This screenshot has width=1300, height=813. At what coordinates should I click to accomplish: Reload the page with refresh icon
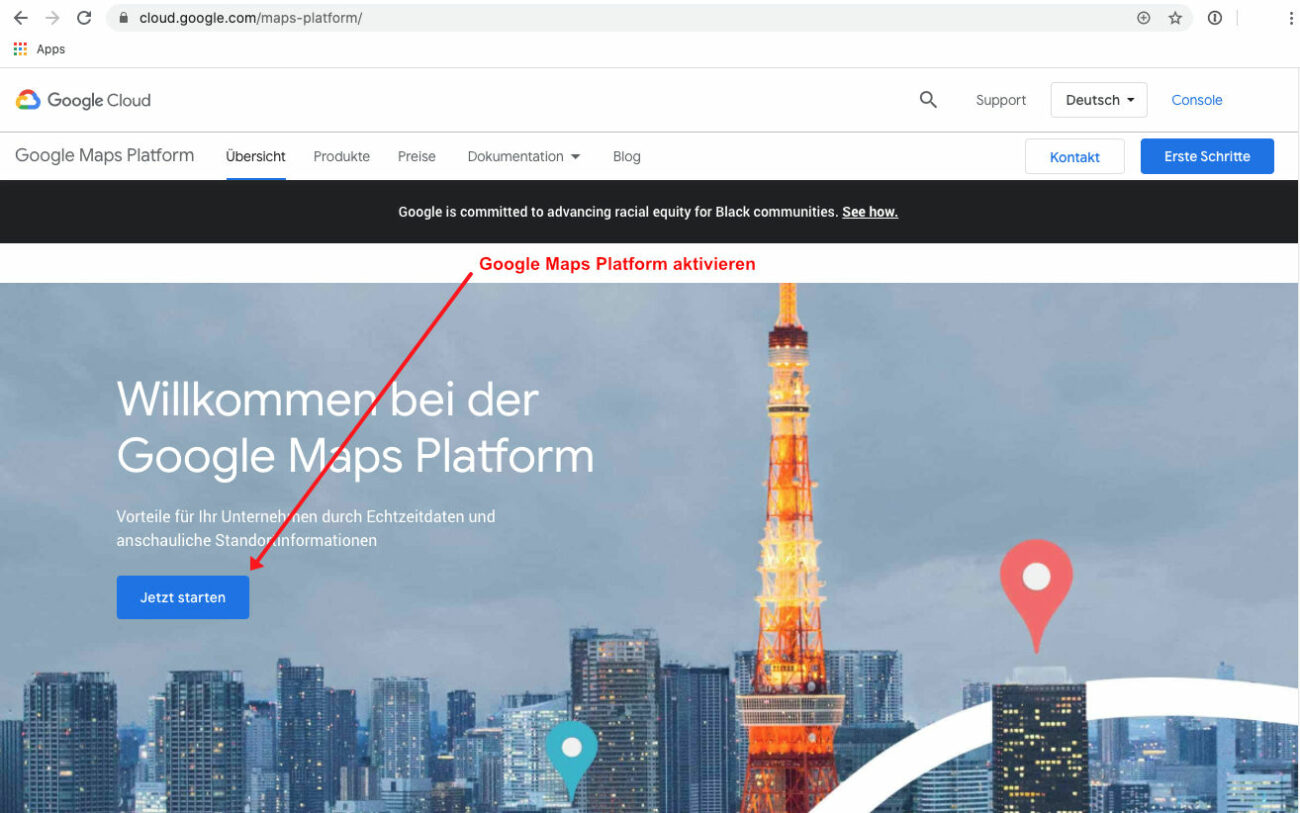(x=84, y=18)
